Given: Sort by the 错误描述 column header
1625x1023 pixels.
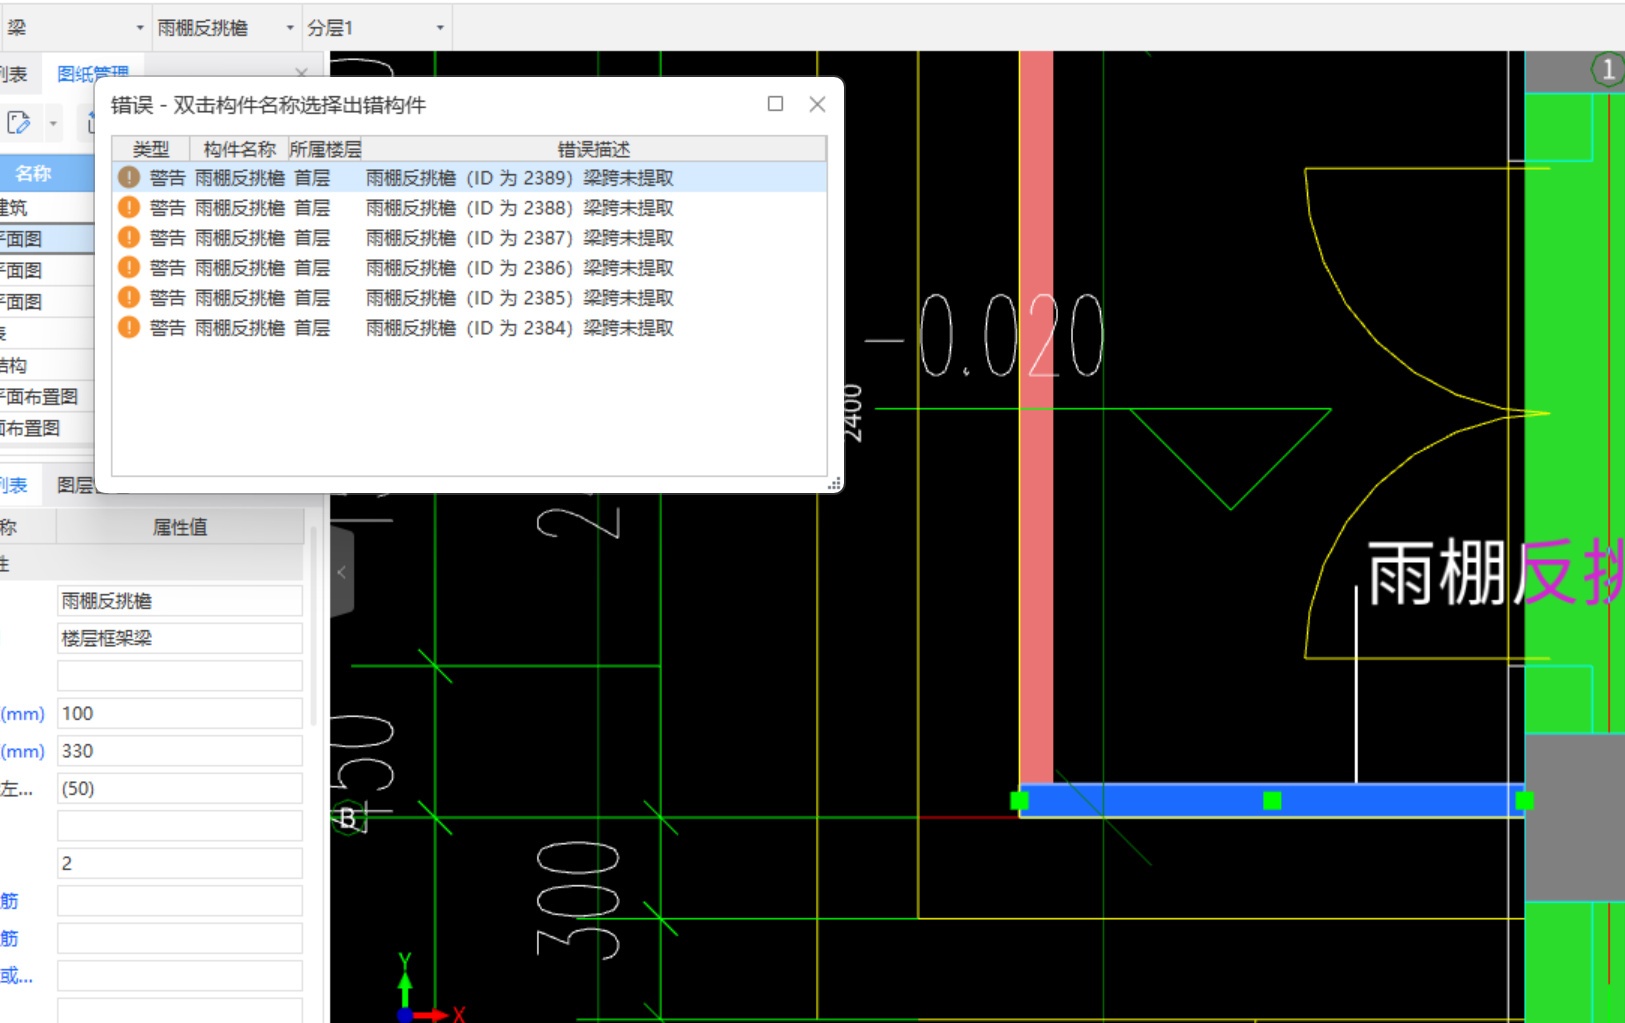Looking at the screenshot, I should coord(594,149).
